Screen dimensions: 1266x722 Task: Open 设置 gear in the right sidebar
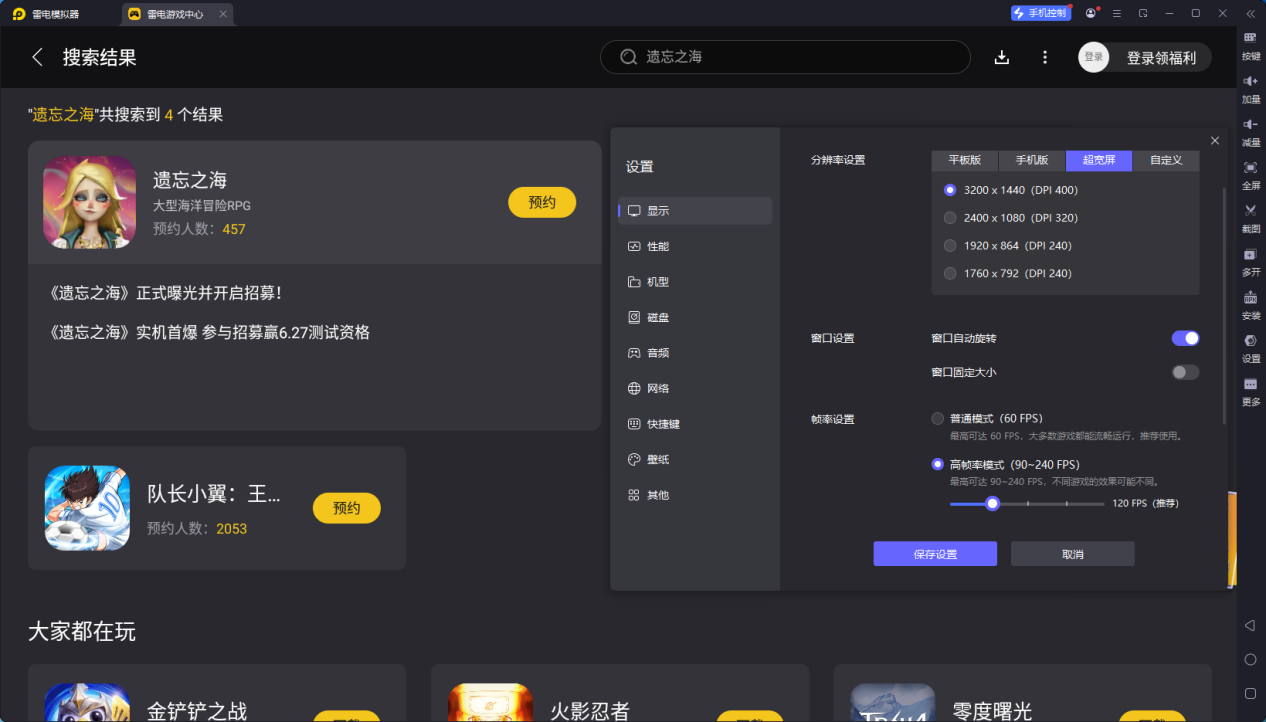[x=1251, y=347]
